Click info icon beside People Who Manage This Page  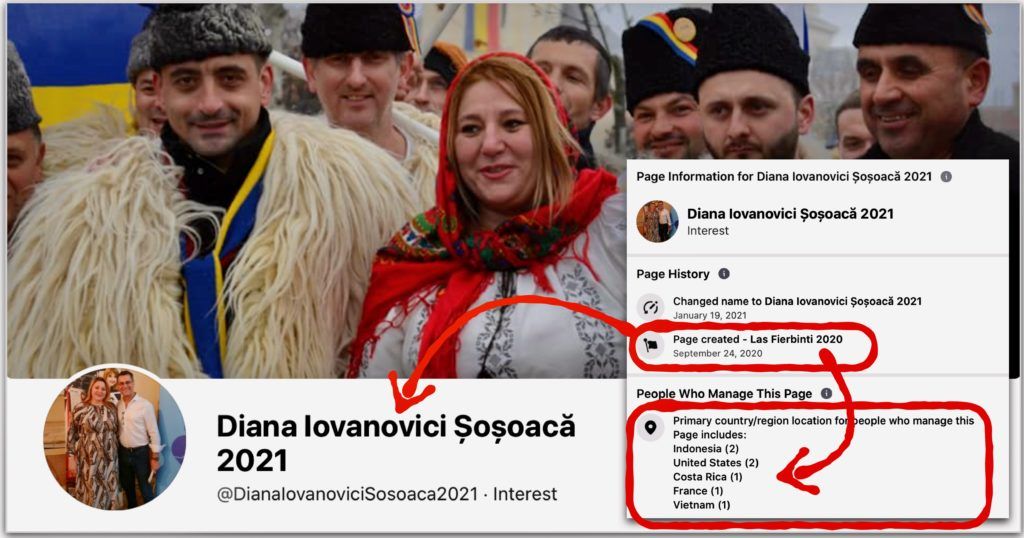click(x=826, y=394)
